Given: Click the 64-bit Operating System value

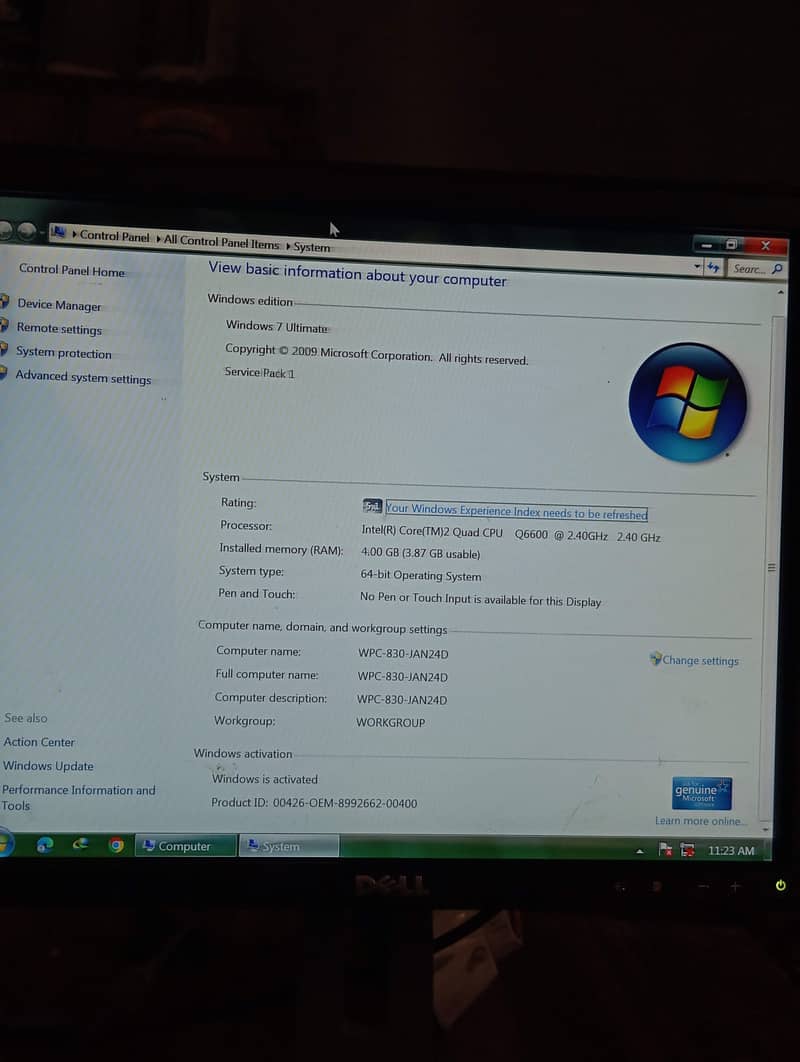Looking at the screenshot, I should 421,575.
